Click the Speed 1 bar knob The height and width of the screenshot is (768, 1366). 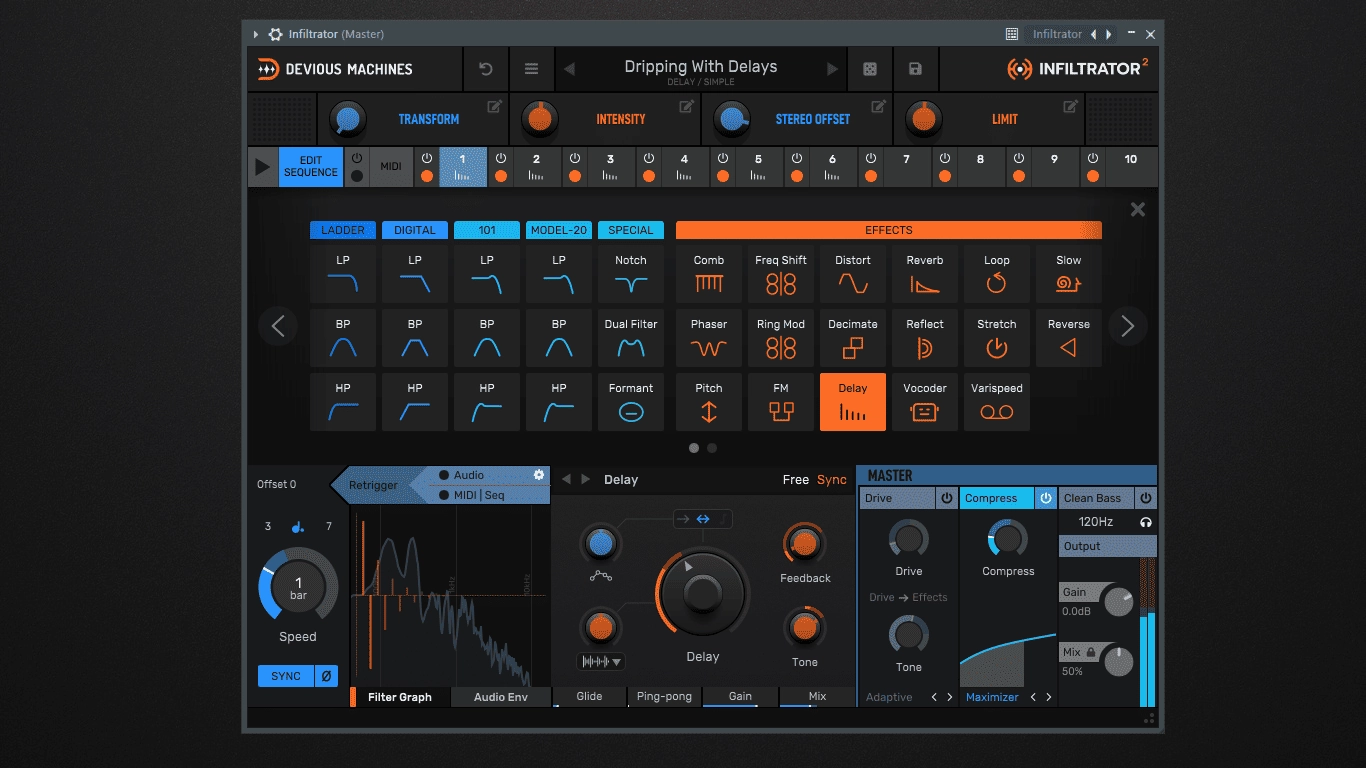[x=298, y=587]
